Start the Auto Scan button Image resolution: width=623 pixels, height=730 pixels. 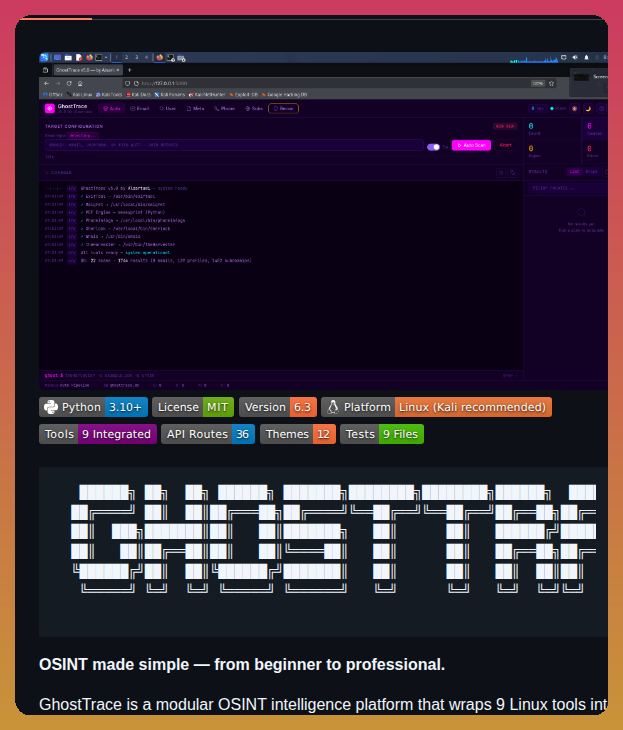(471, 145)
